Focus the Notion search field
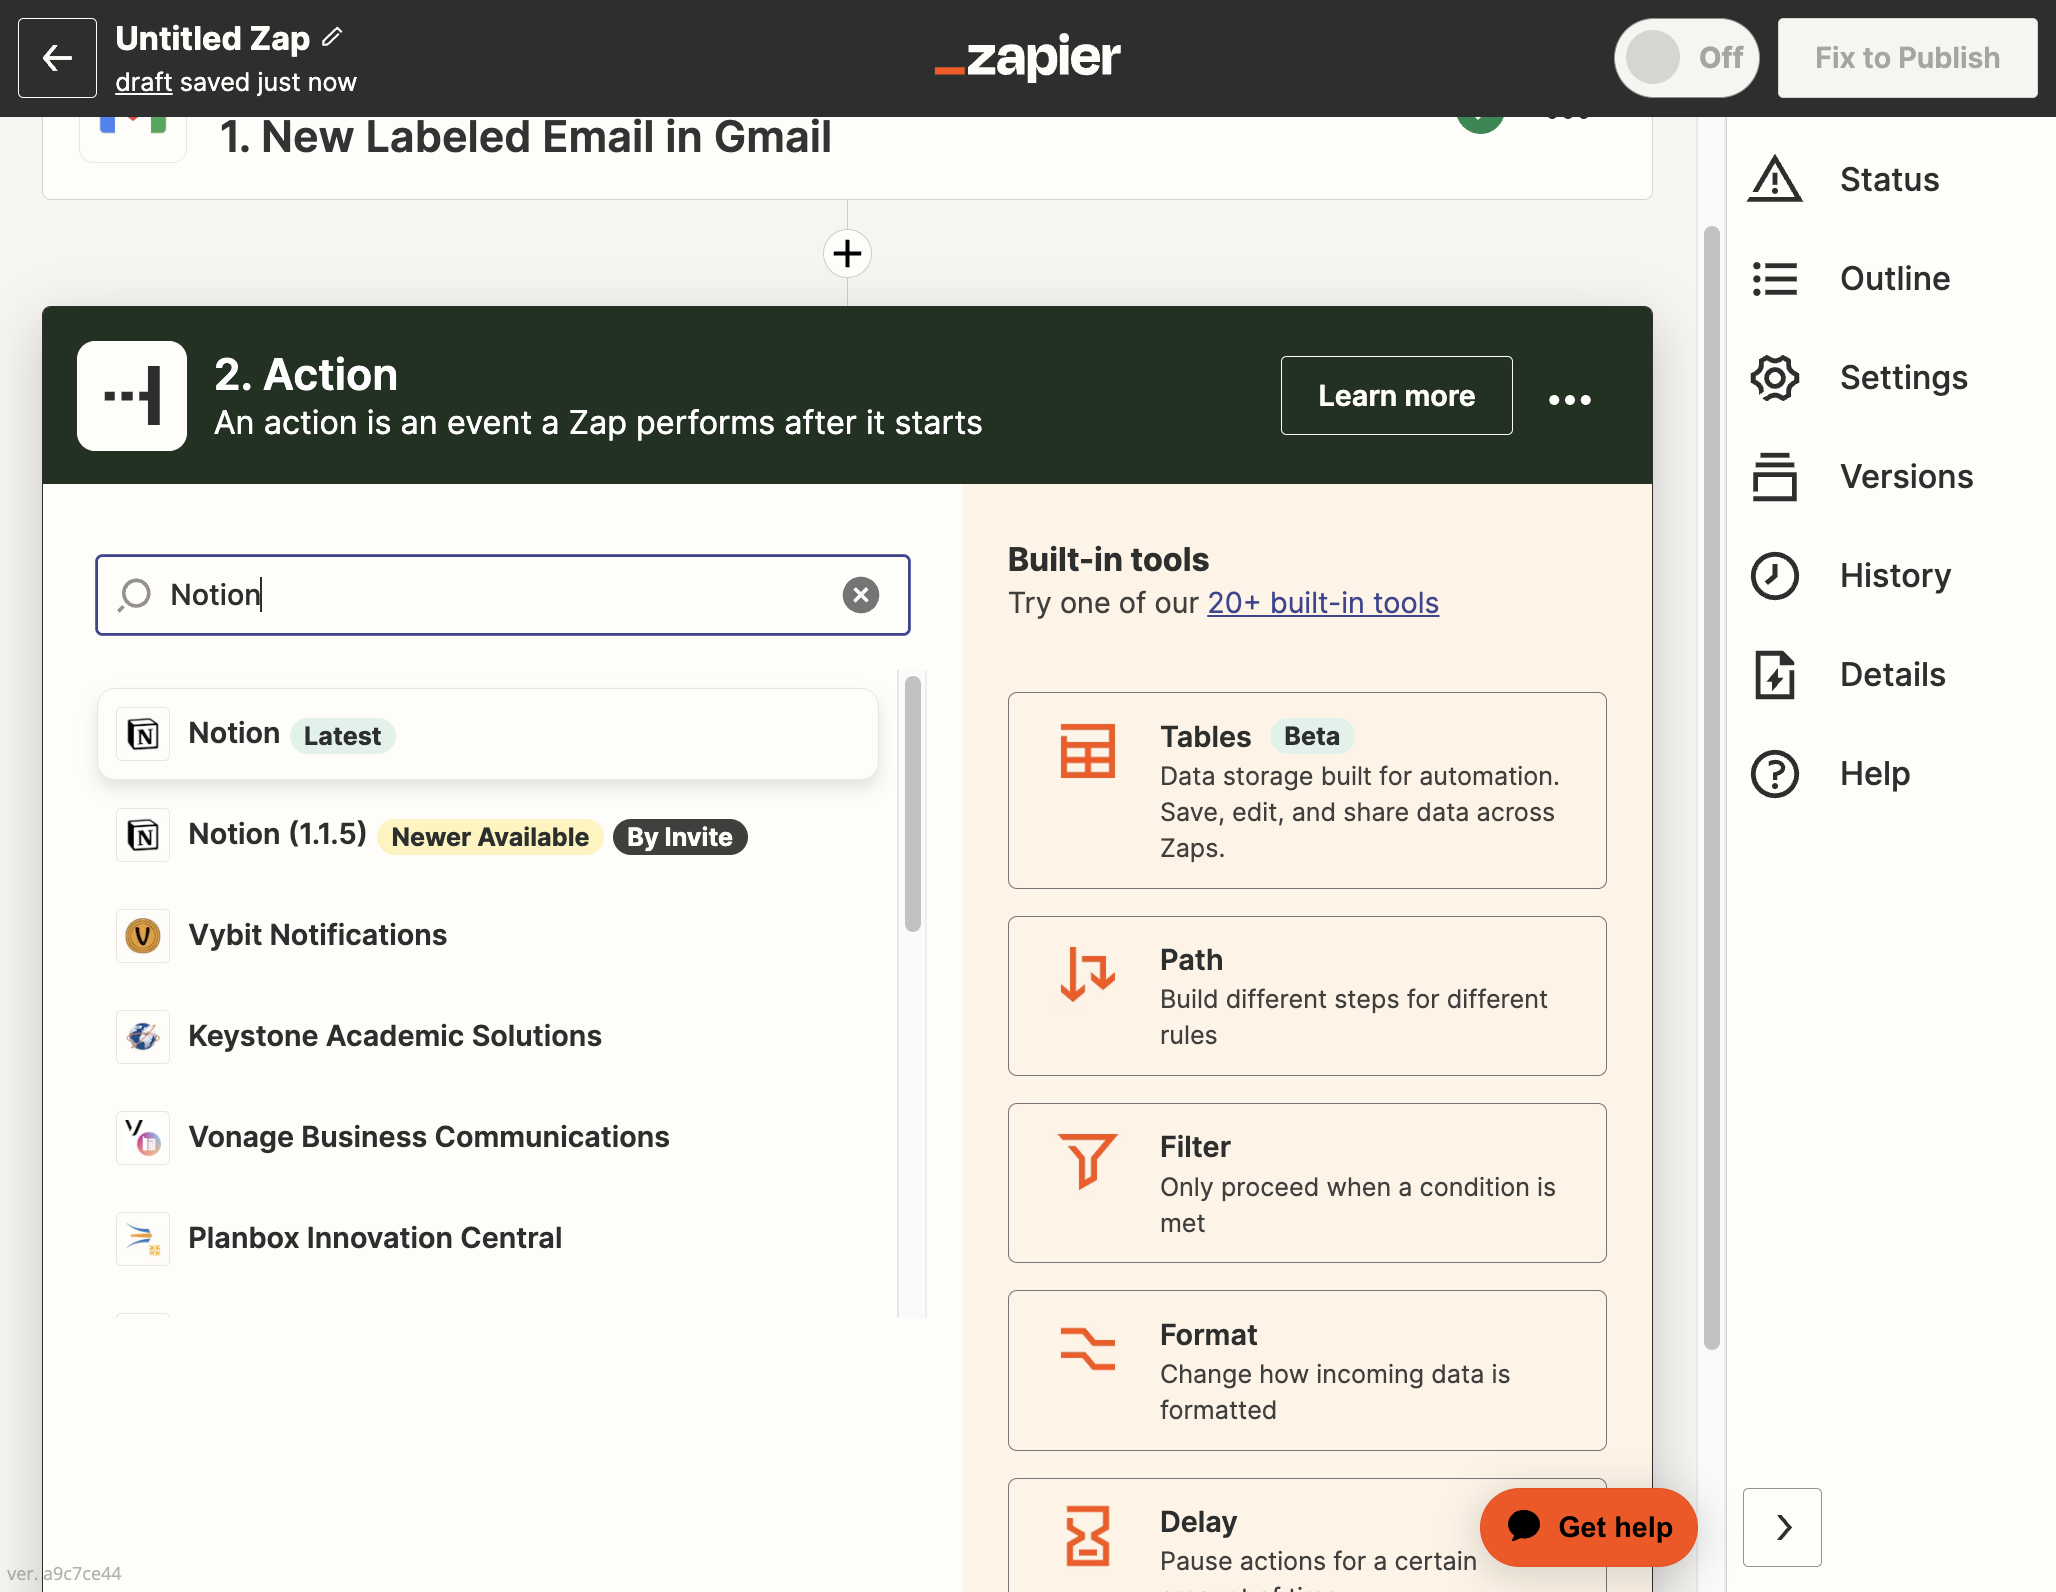 [503, 595]
